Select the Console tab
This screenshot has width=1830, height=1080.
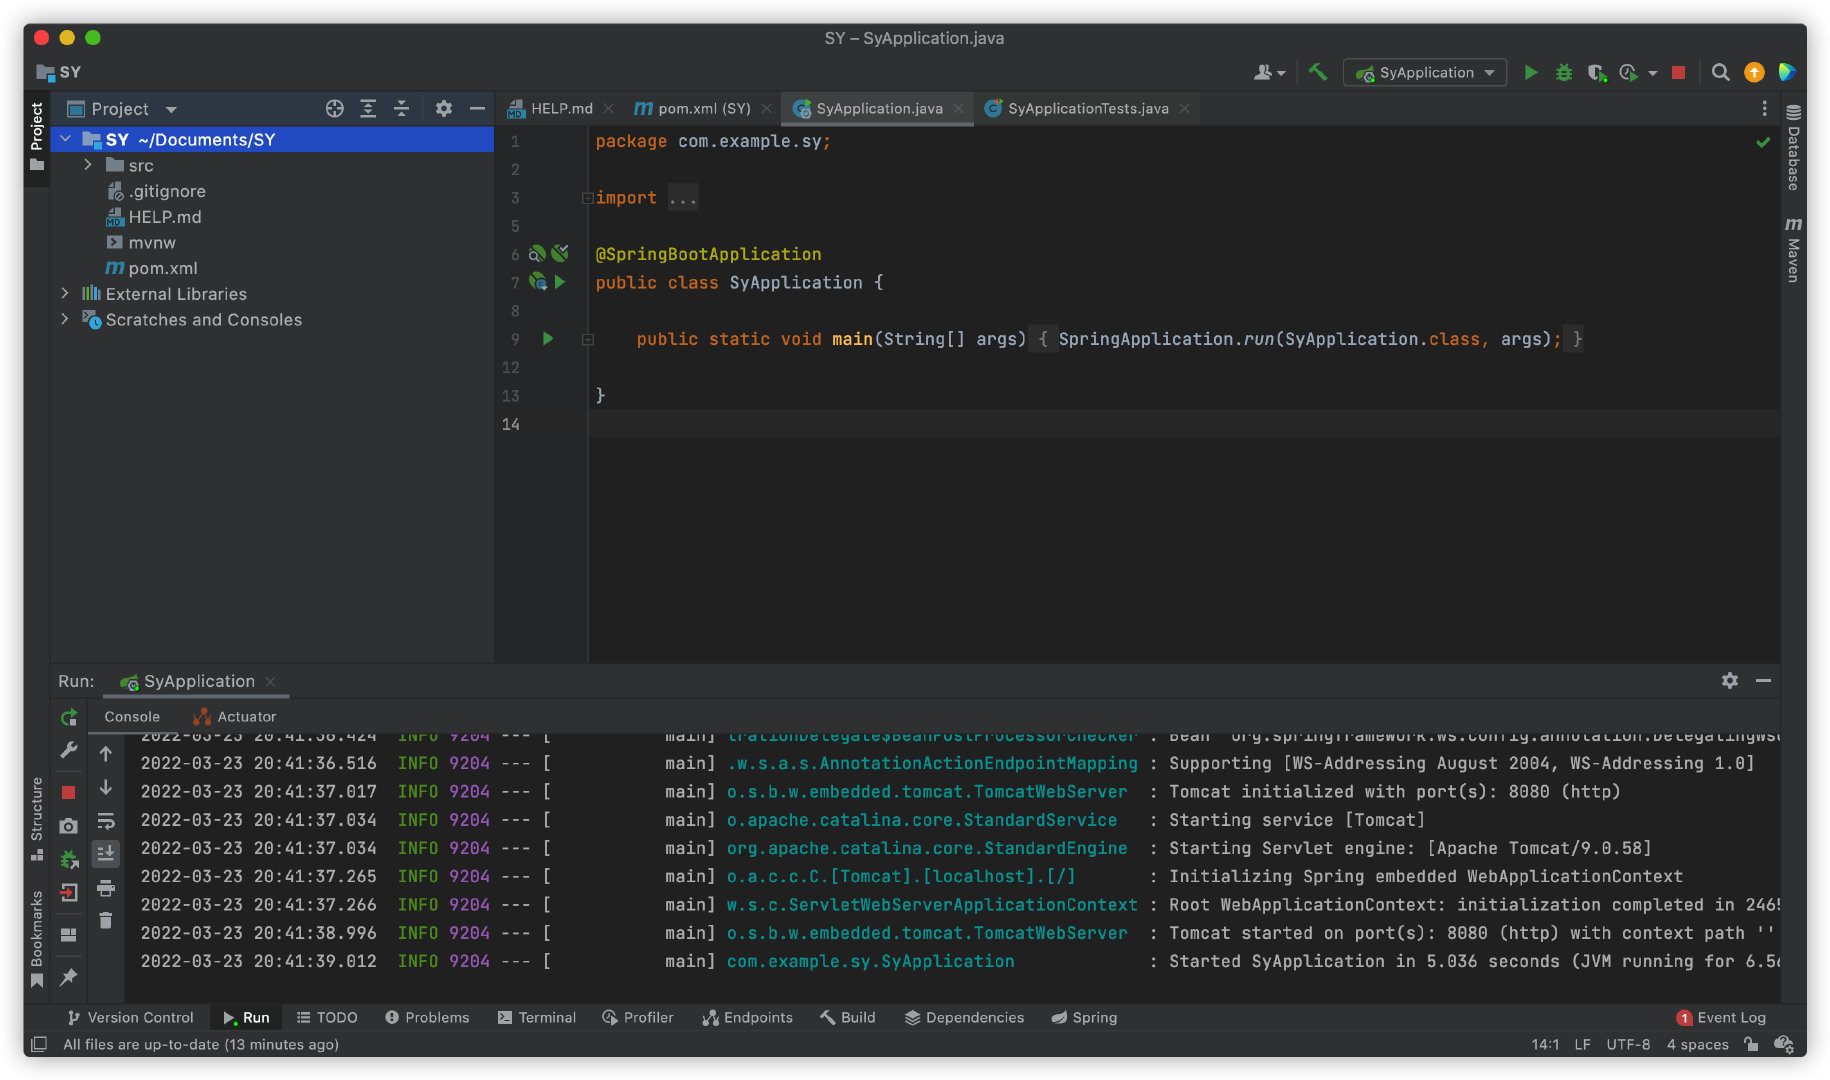(132, 717)
